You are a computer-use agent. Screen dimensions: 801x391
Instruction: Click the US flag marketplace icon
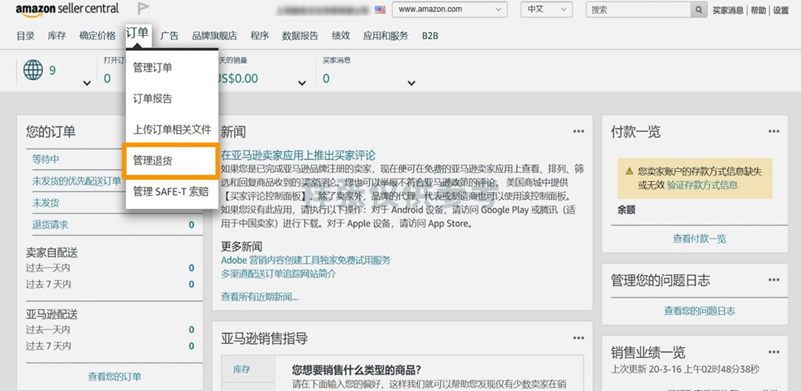tap(380, 9)
